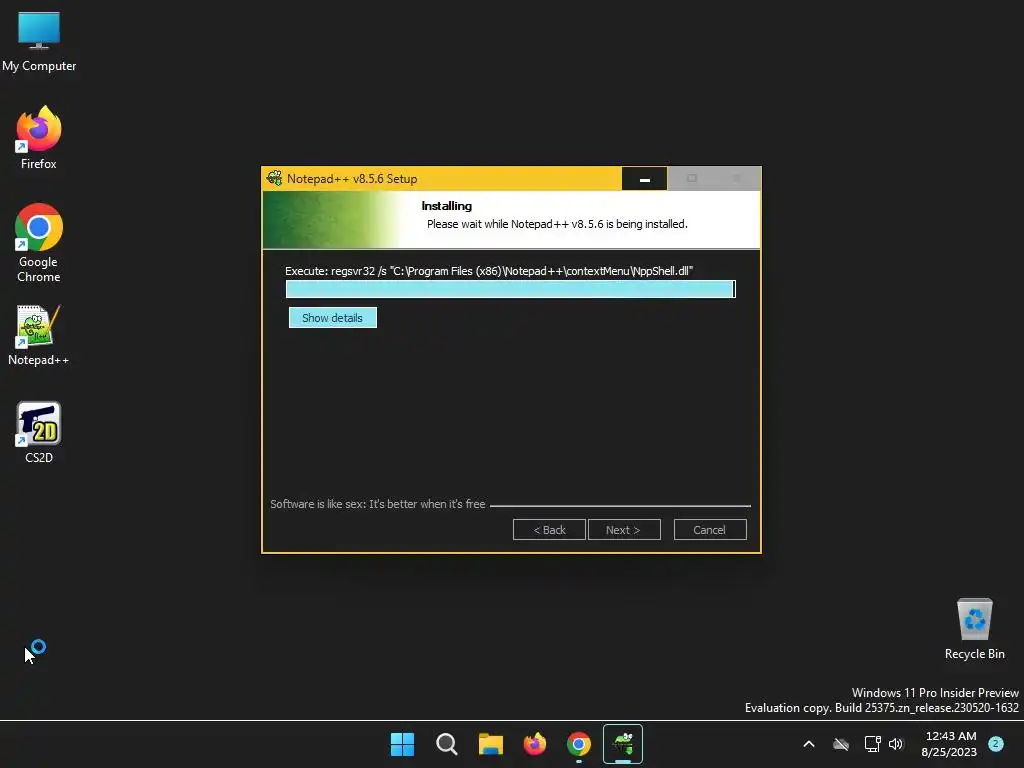Cancel the Notepad++ installation
The height and width of the screenshot is (768, 1024).
710,530
